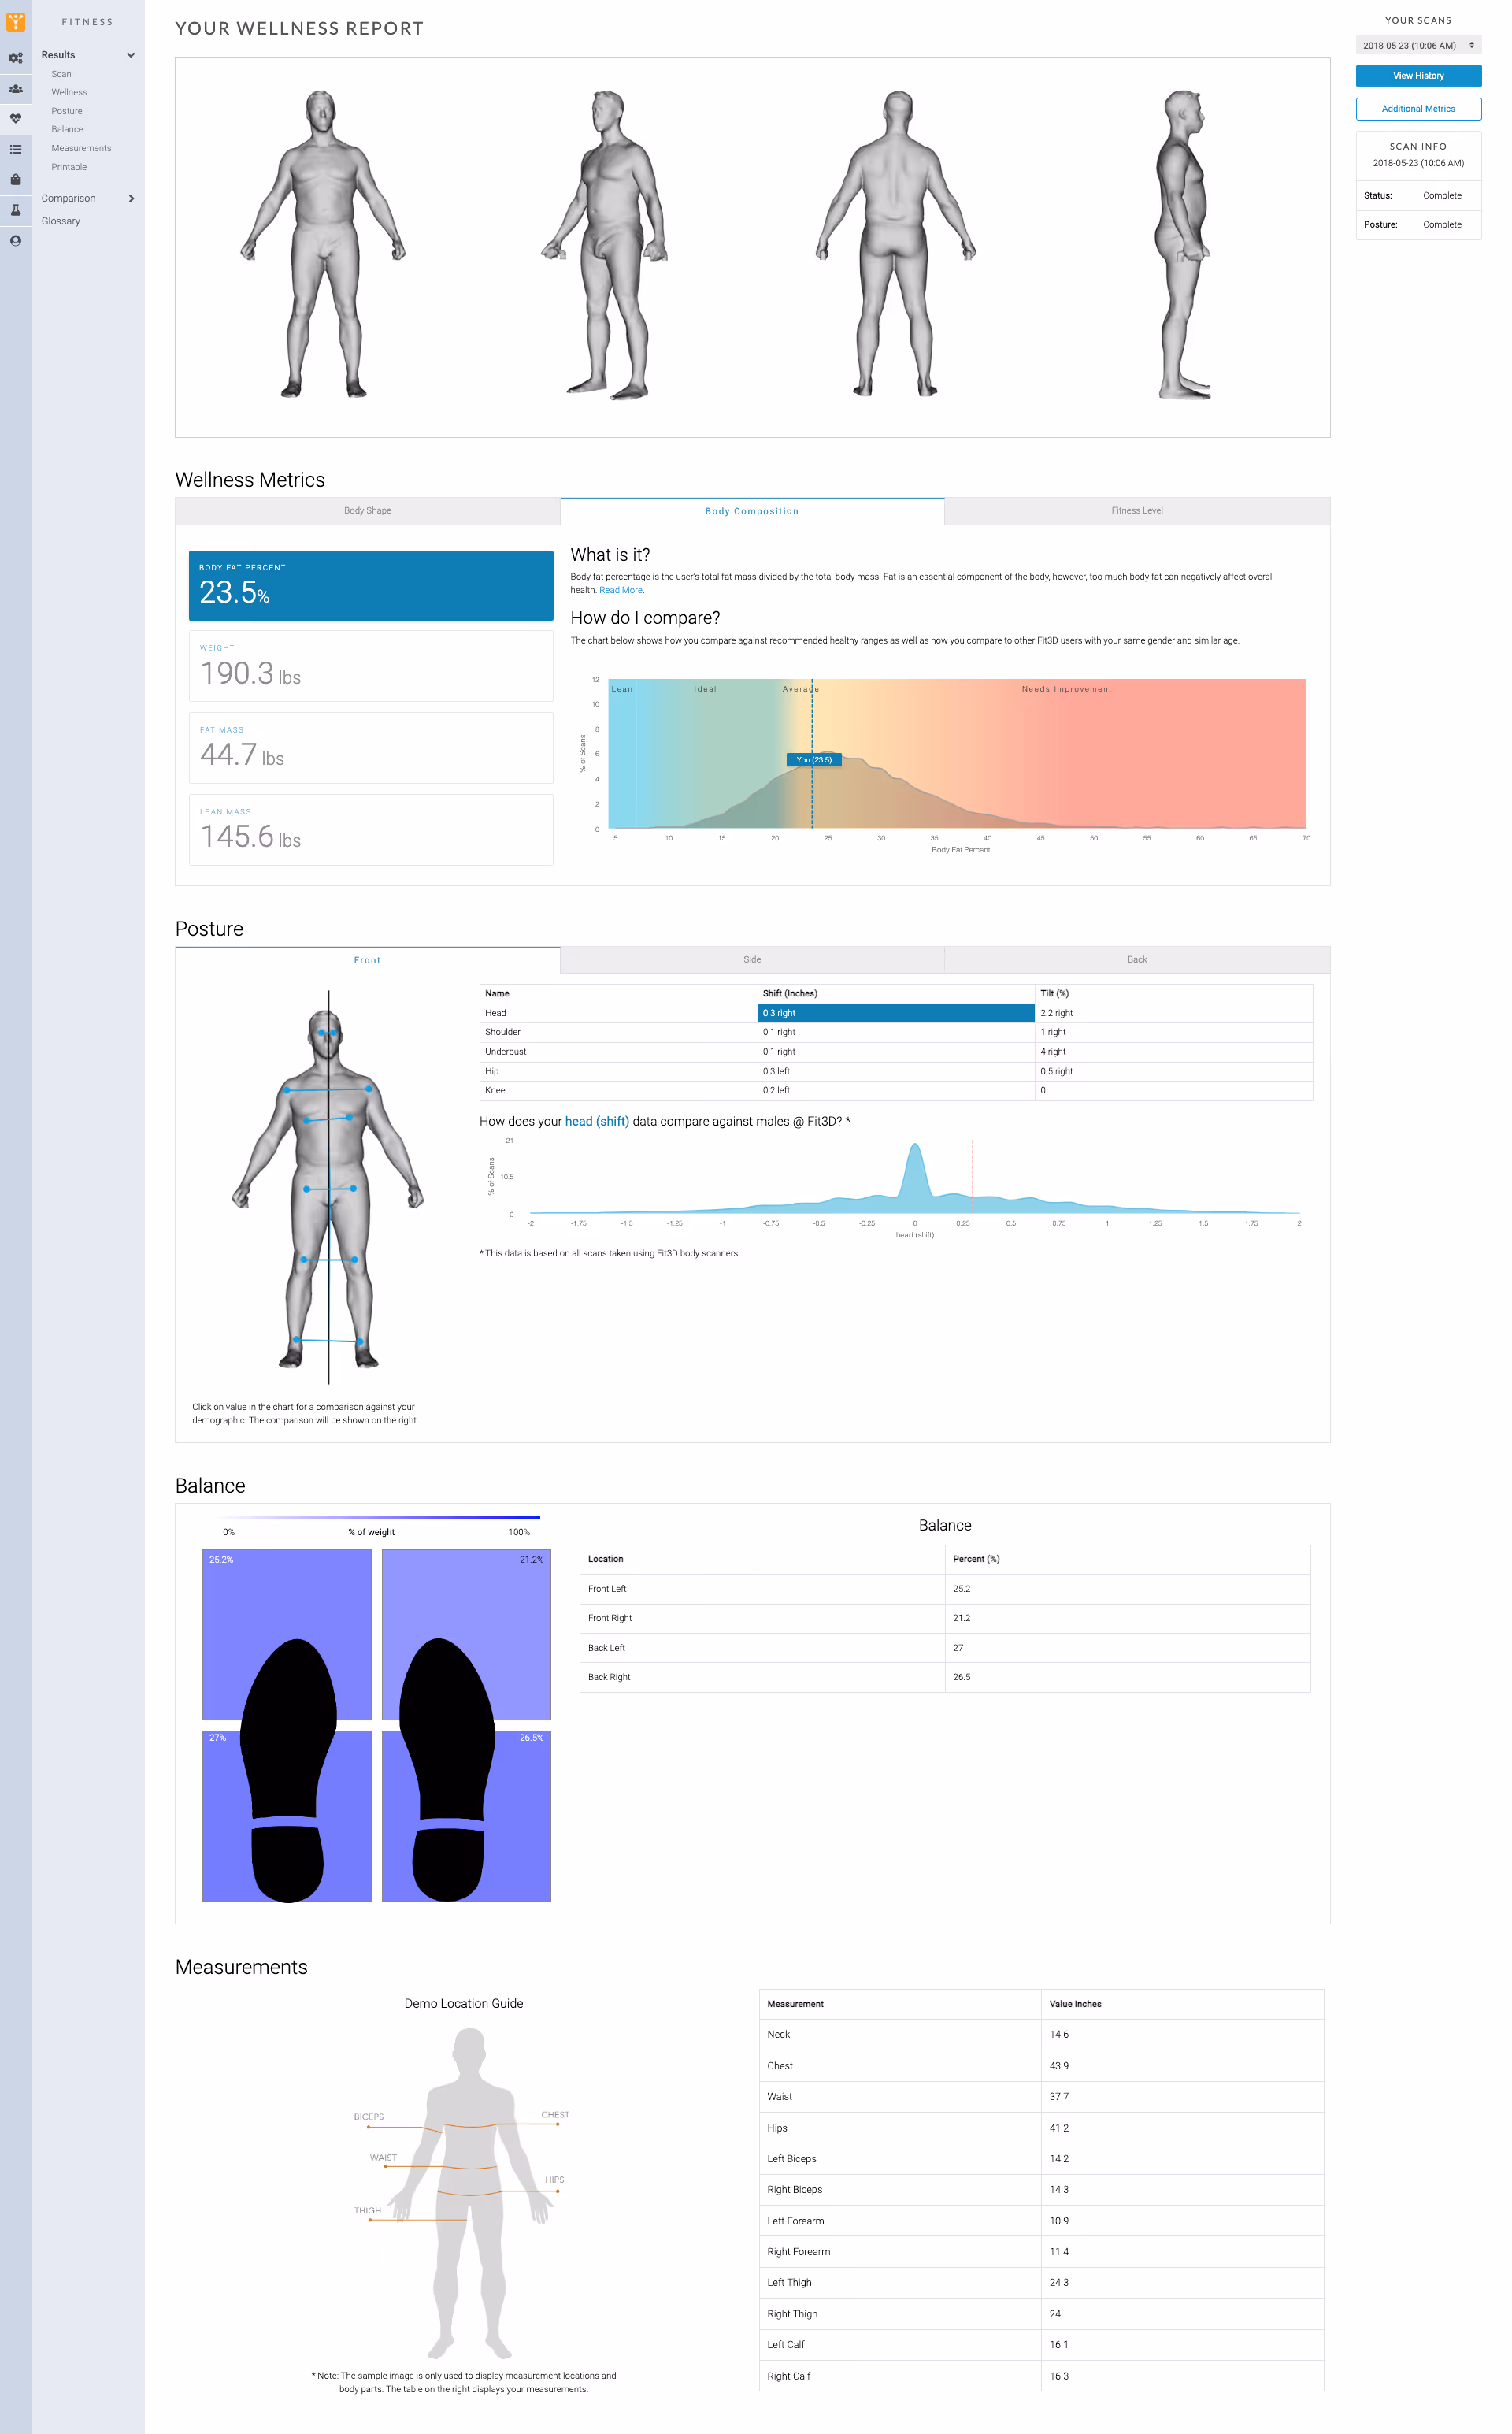Open the lab flask sidebar icon
This screenshot has height=2434, width=1512.
(x=15, y=210)
